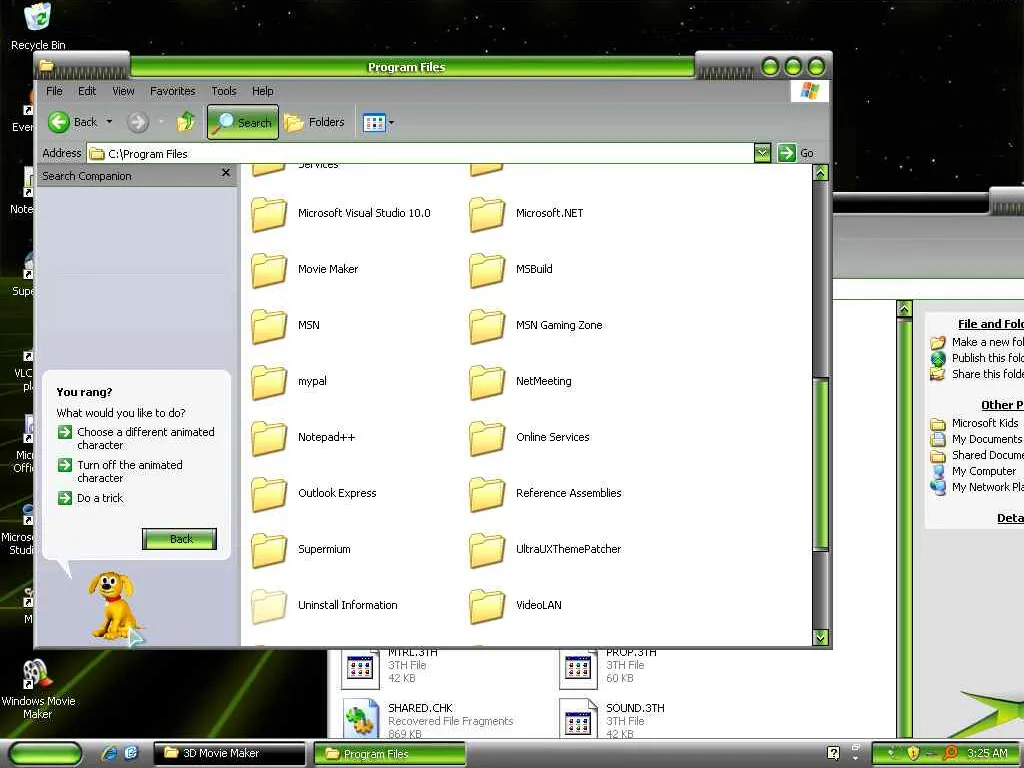
Task: Select the VideoLAN folder
Action: (x=516, y=607)
